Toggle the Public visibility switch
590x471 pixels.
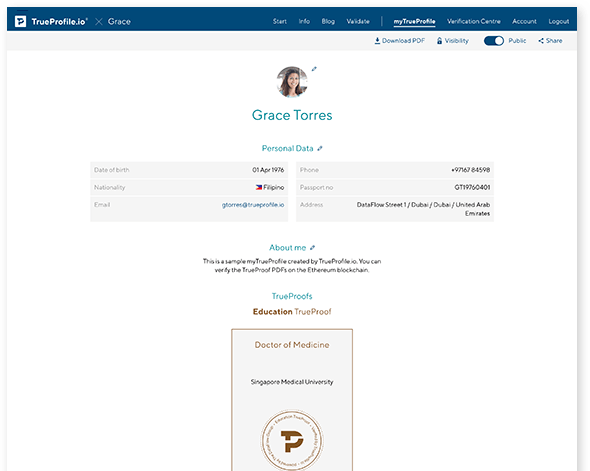[x=494, y=41]
